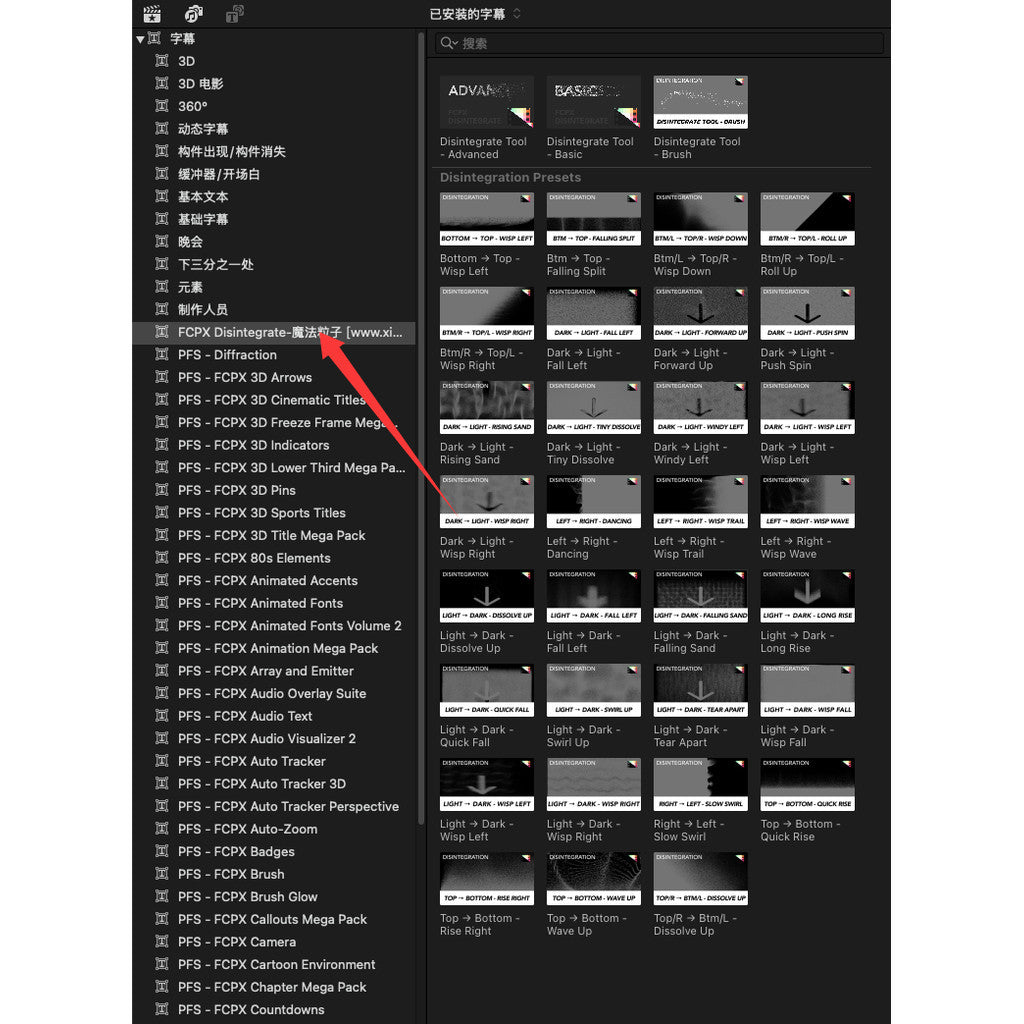Screen dimensions: 1024x1024
Task: Select Top → Bottom - Wave Up preset
Action: pyautogui.click(x=594, y=878)
